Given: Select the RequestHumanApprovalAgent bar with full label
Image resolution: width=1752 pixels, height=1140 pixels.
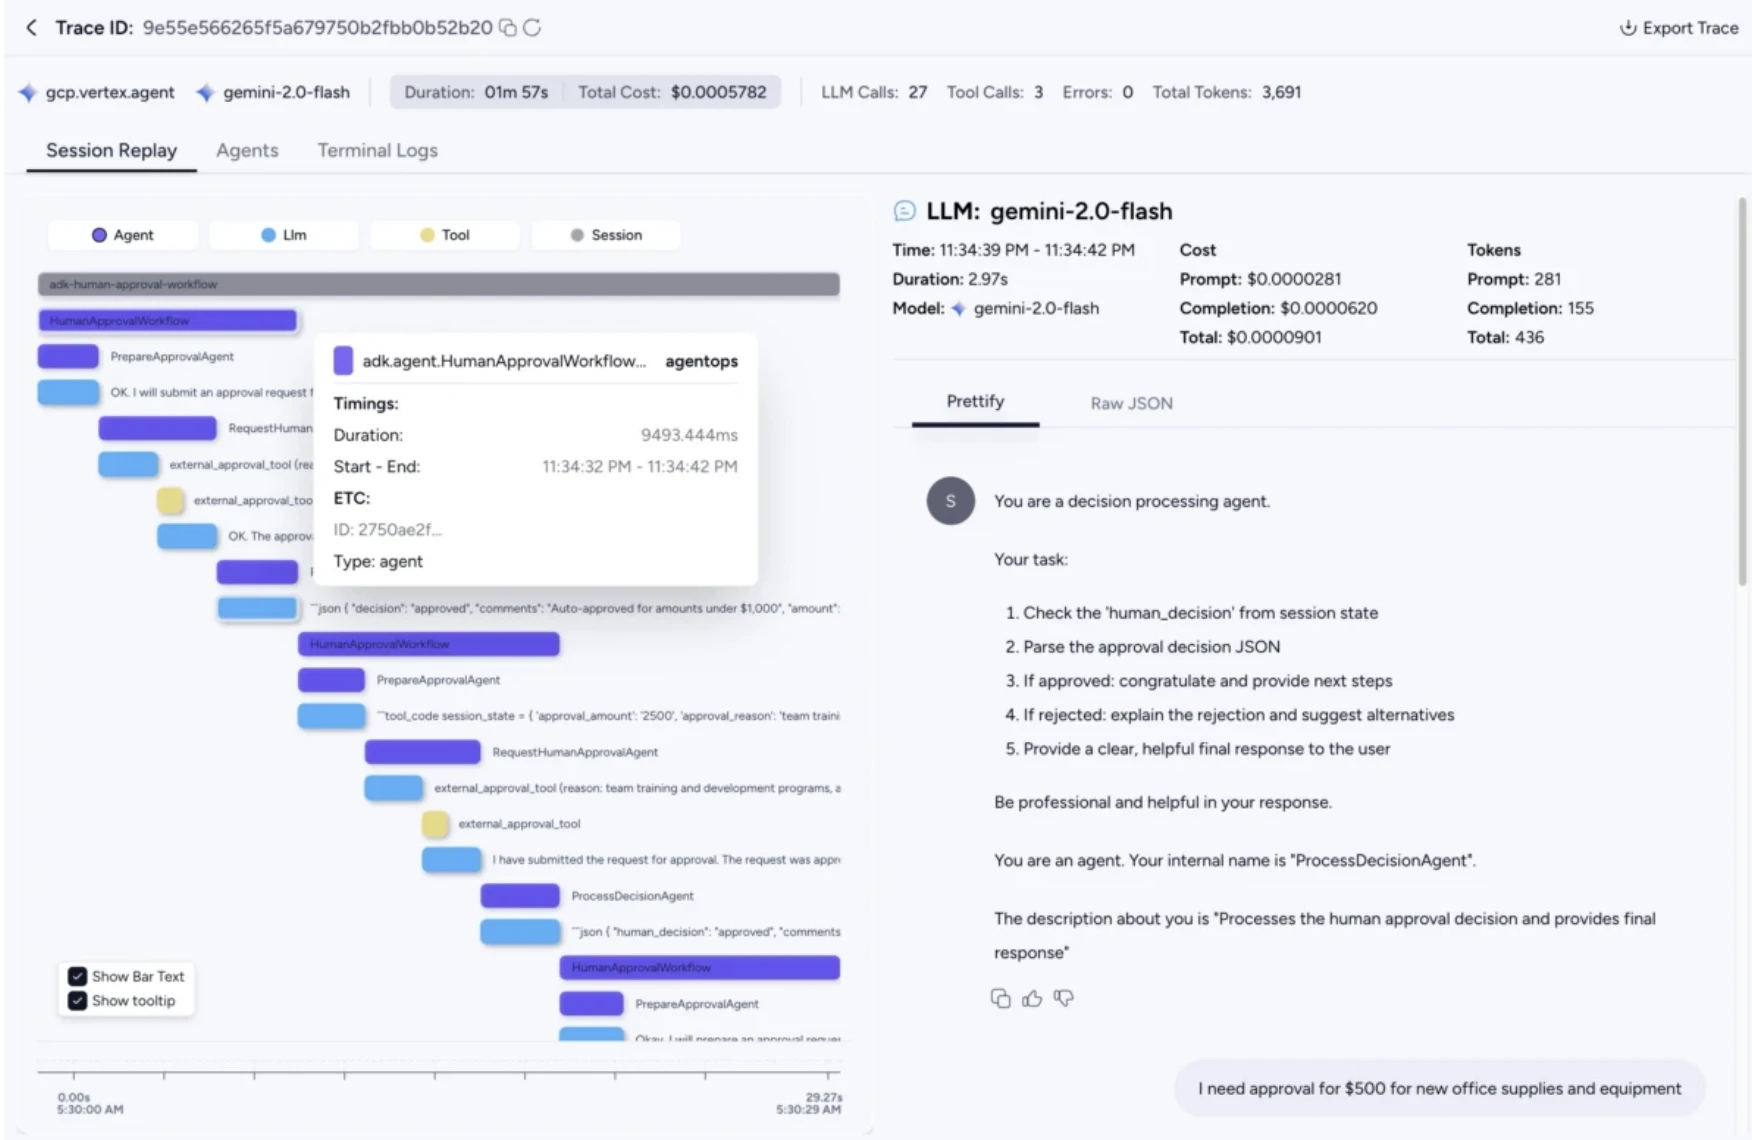Looking at the screenshot, I should (x=422, y=752).
